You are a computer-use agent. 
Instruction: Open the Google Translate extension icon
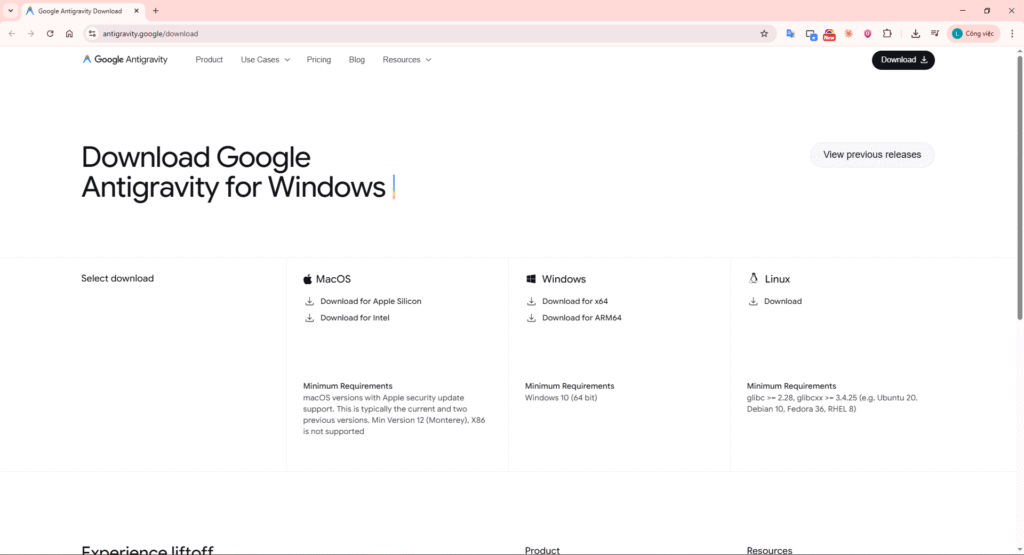click(x=790, y=33)
